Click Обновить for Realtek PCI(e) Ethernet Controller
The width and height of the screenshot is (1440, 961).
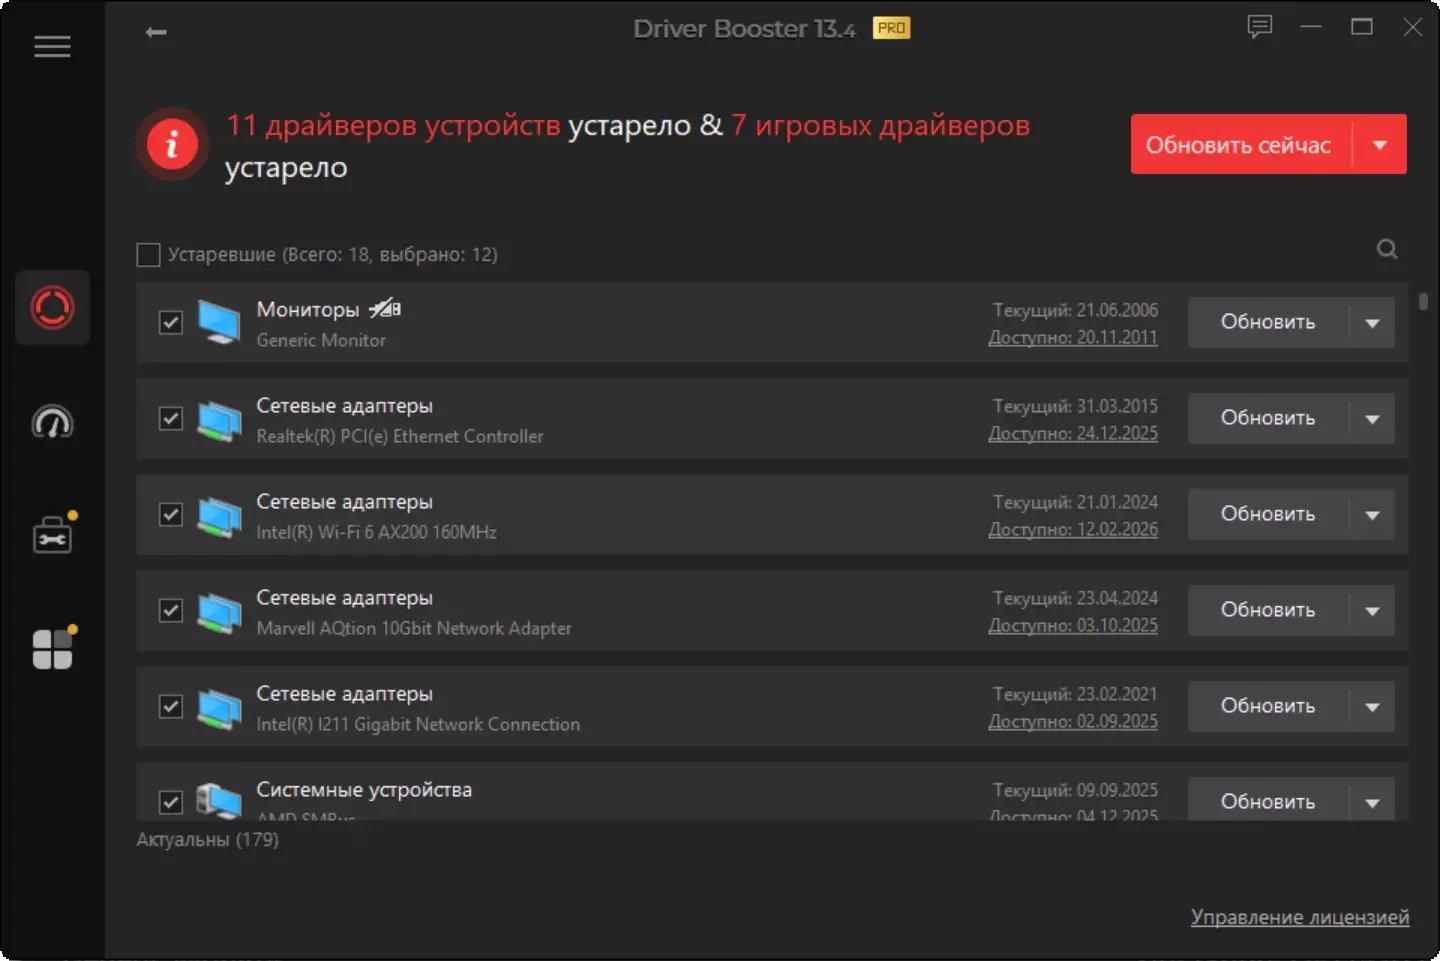[x=1268, y=418]
